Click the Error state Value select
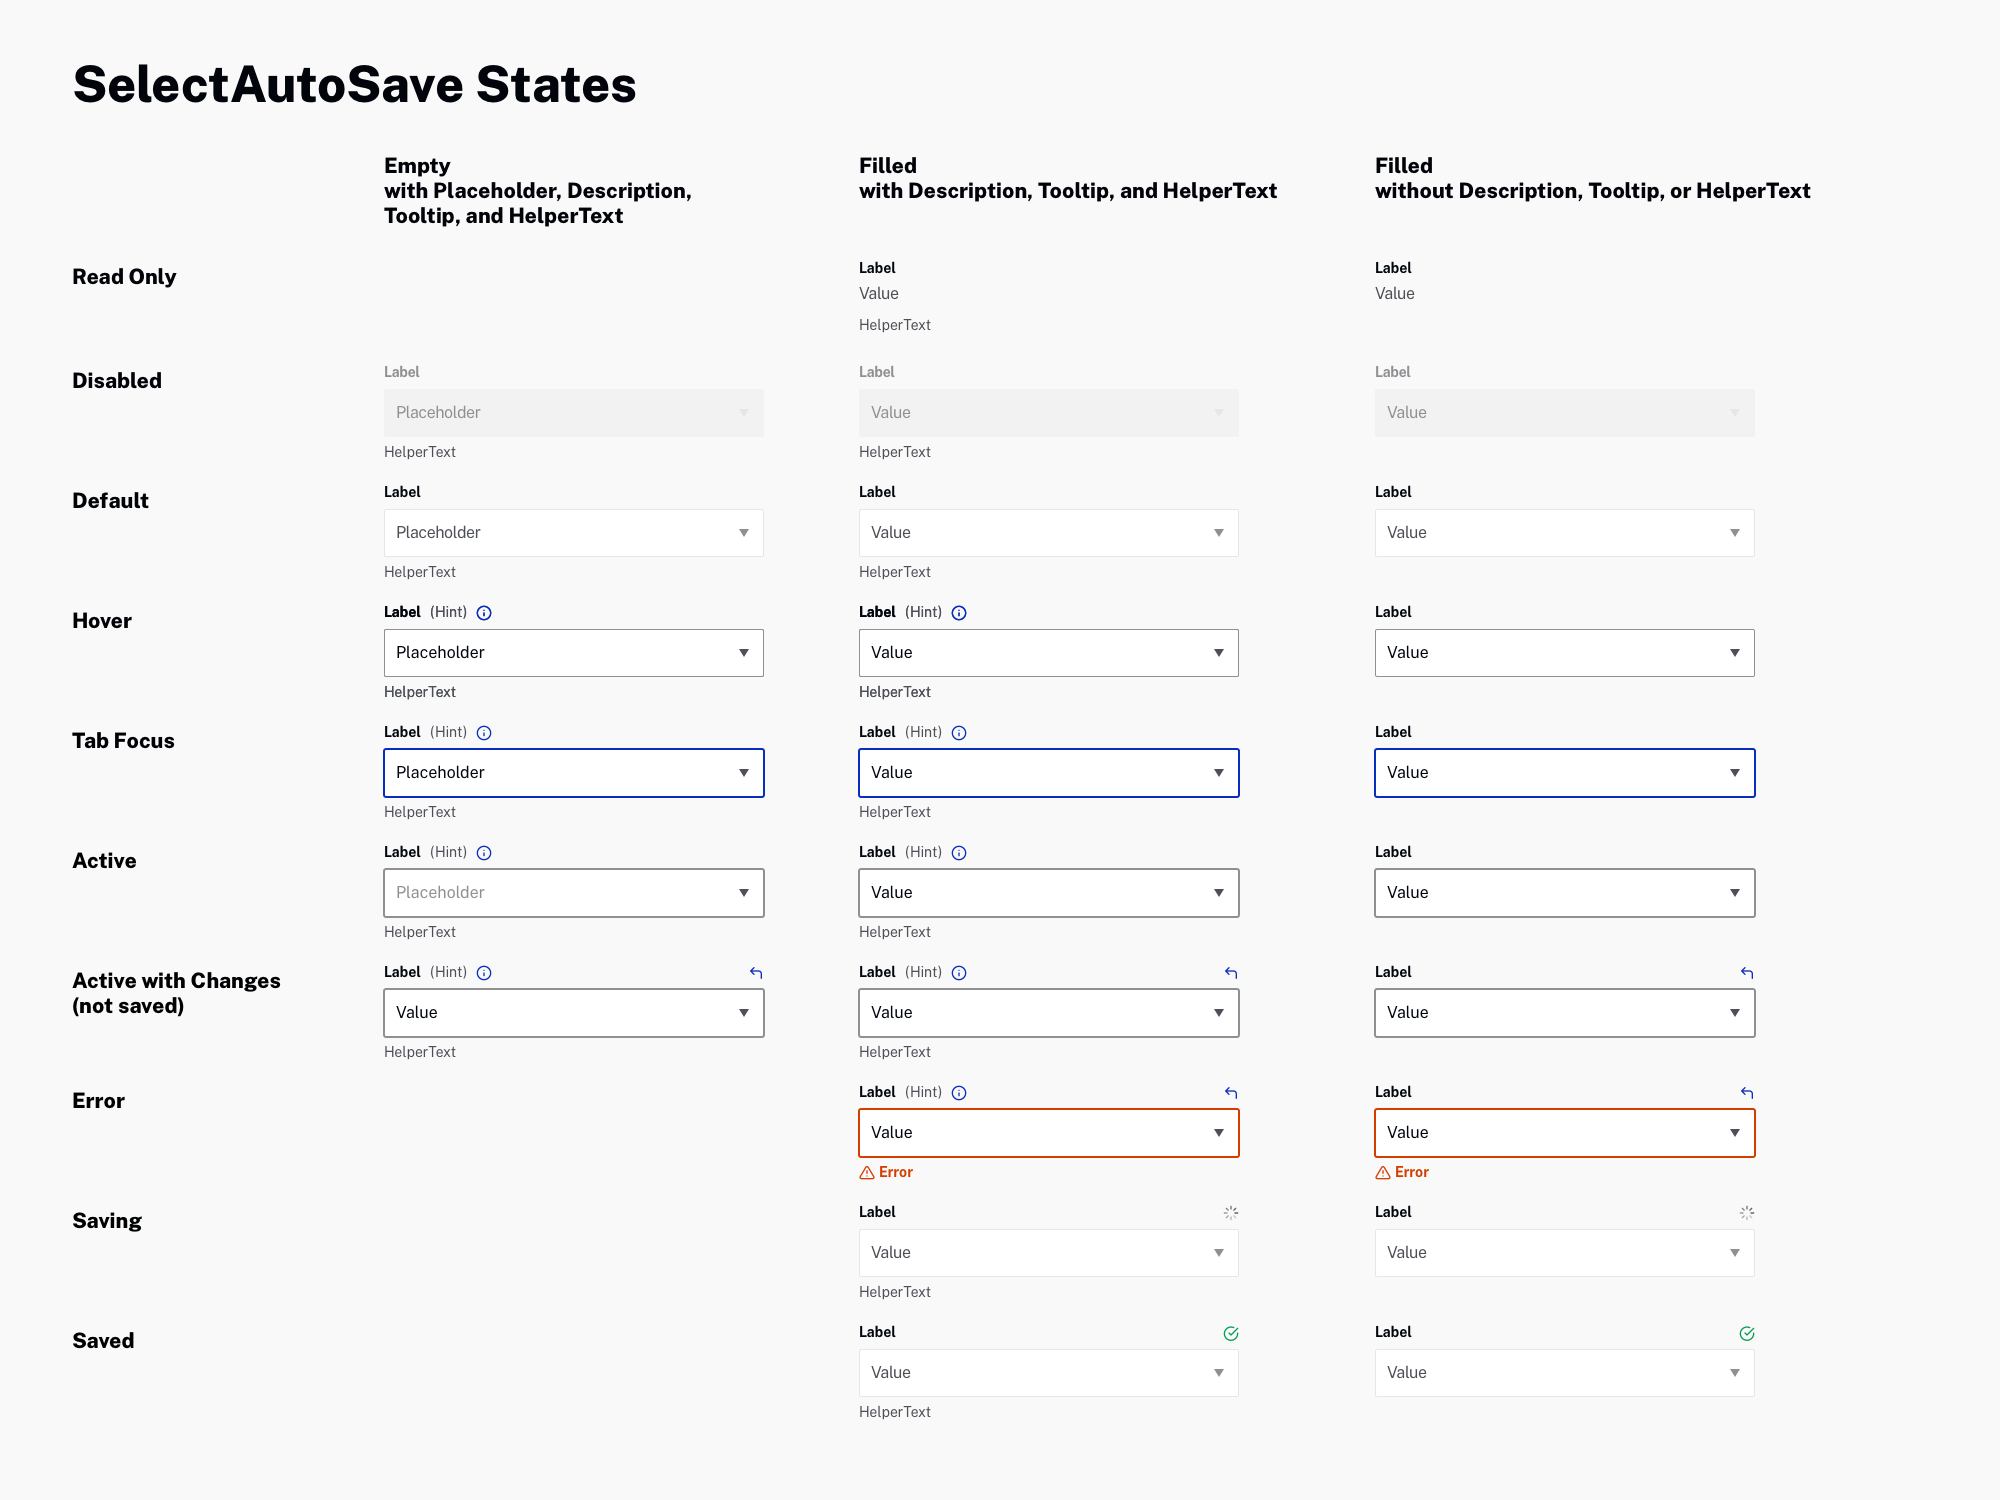Screen dimensions: 2000x1500 tap(1048, 1132)
